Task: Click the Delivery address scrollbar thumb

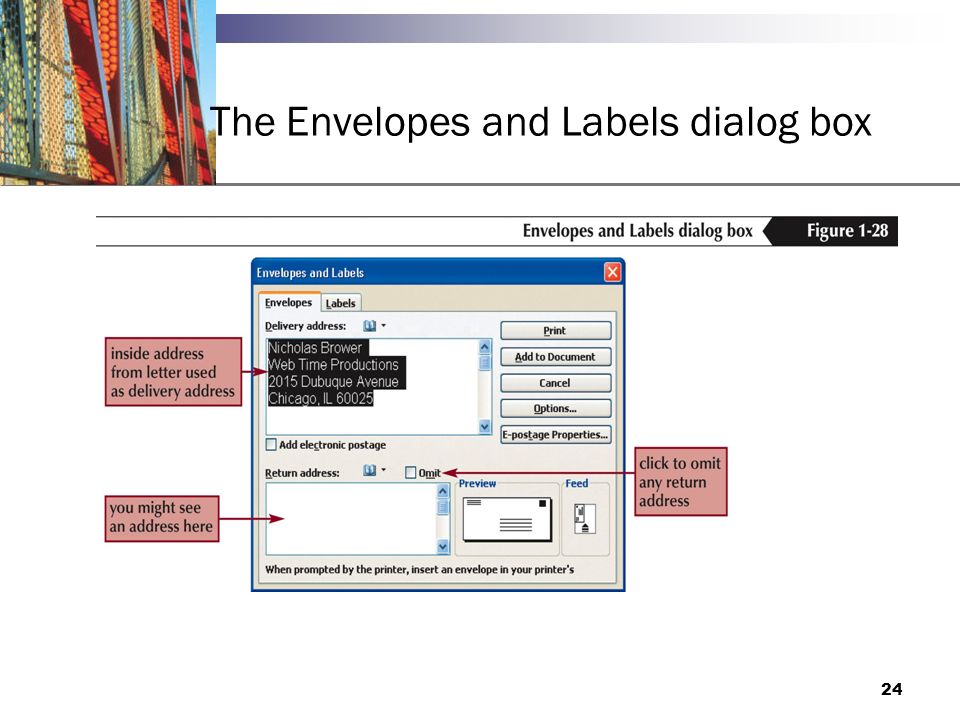Action: tap(485, 362)
